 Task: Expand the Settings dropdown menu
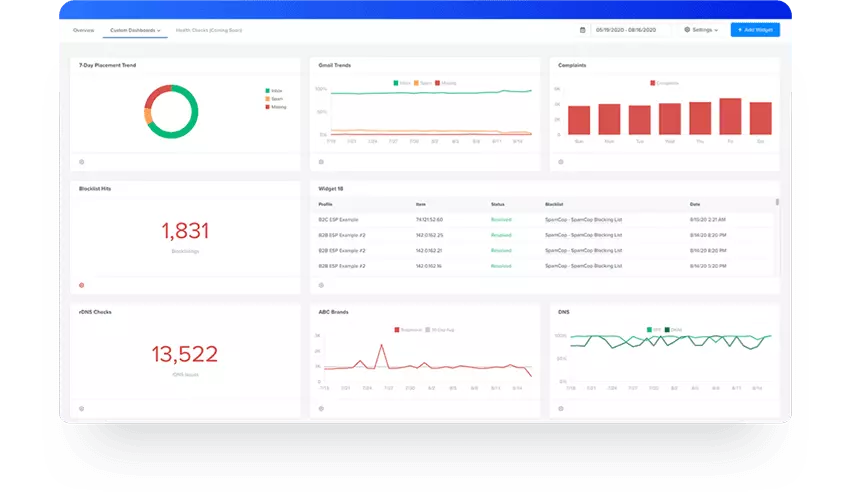click(x=702, y=30)
